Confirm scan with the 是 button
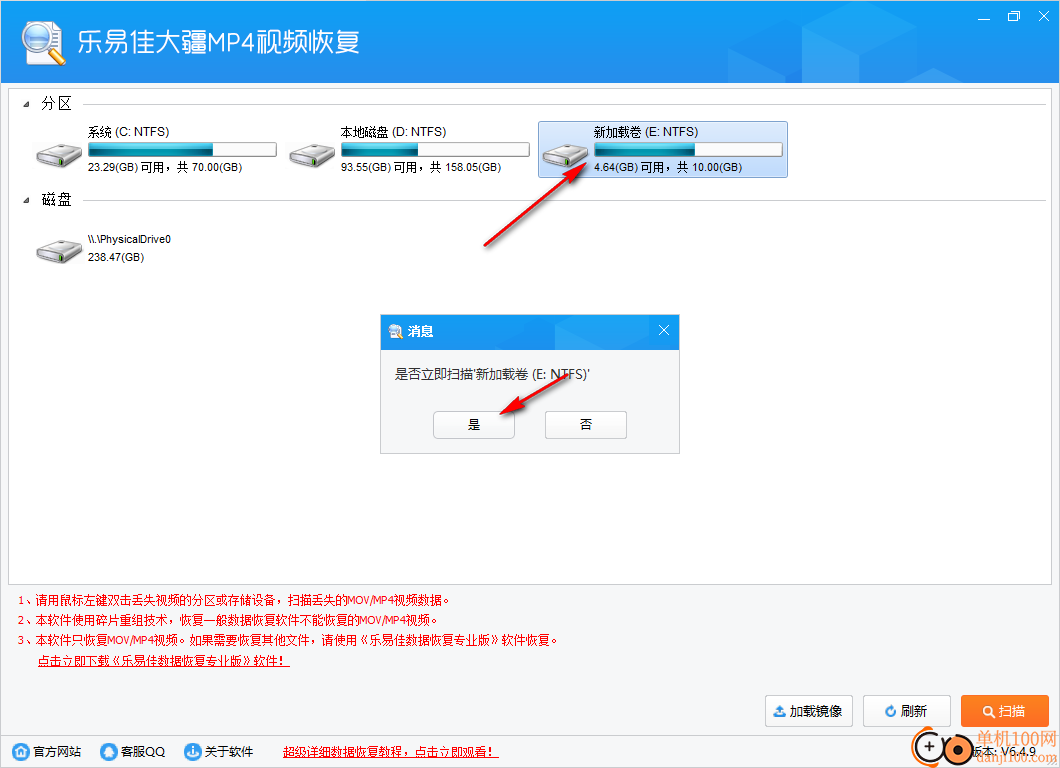The image size is (1060, 768). click(474, 425)
